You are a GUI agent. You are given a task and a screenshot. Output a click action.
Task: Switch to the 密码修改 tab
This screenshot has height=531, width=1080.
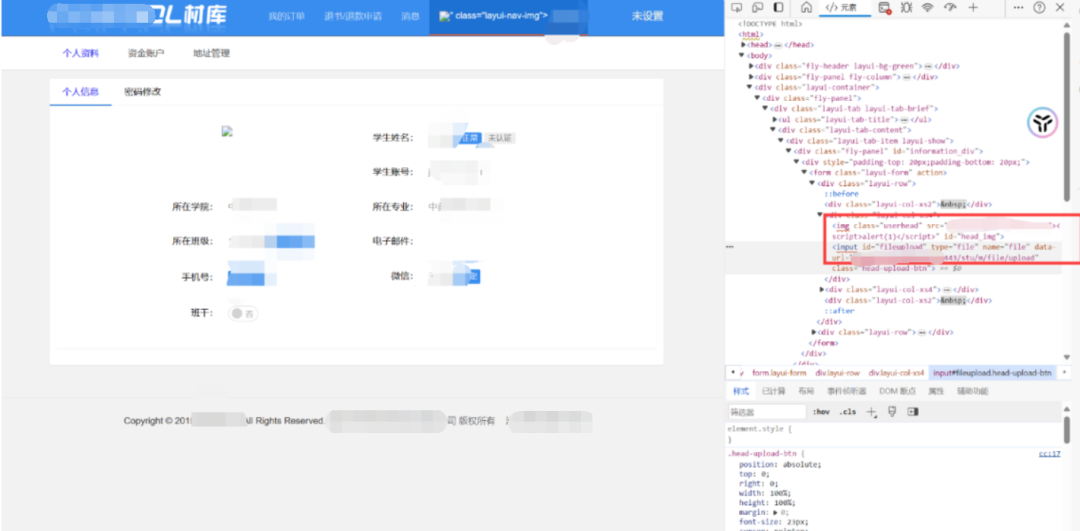(143, 92)
